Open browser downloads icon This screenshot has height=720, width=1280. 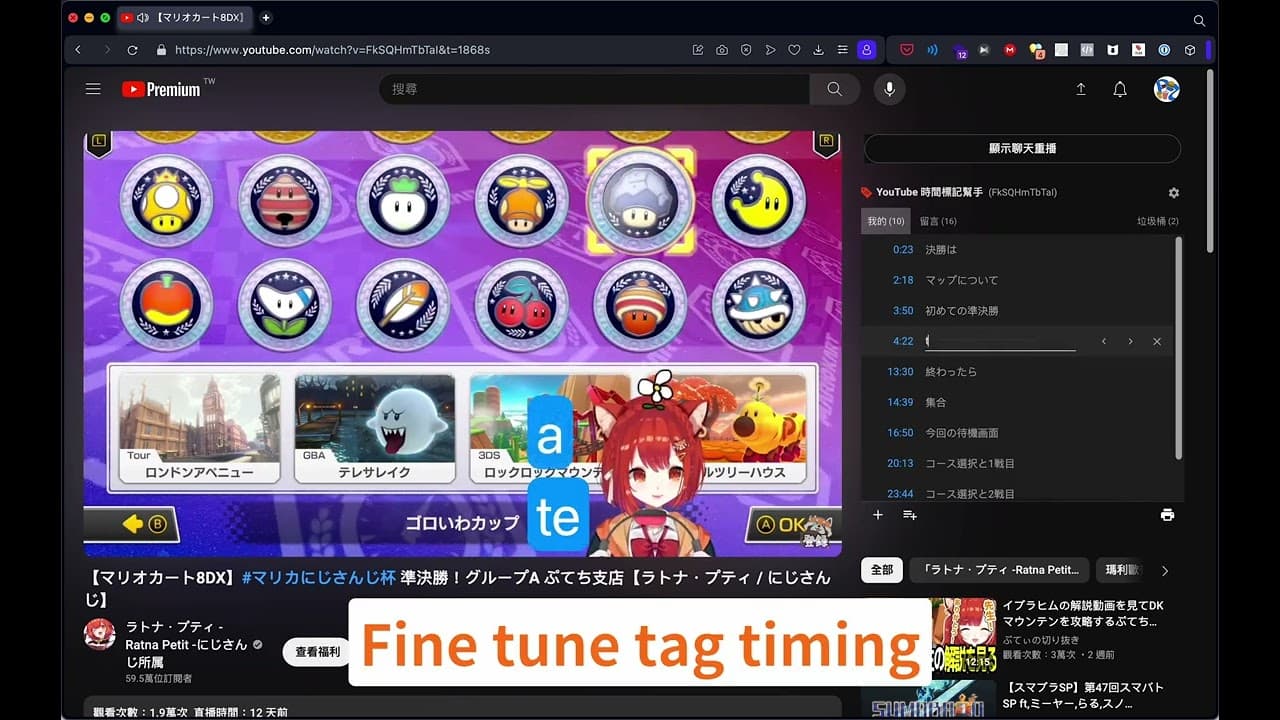[818, 49]
